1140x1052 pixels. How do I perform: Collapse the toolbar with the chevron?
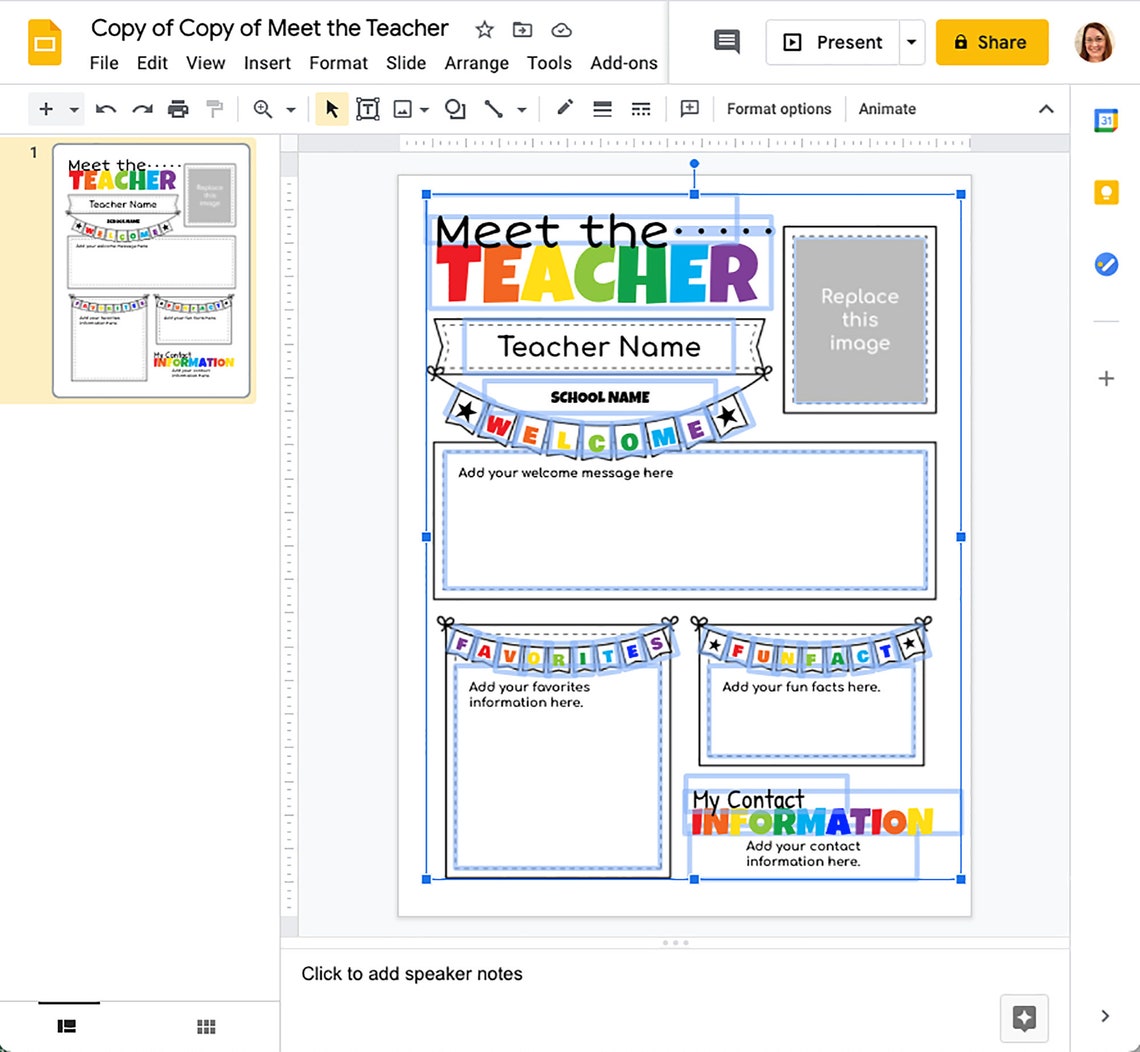pyautogui.click(x=1046, y=109)
